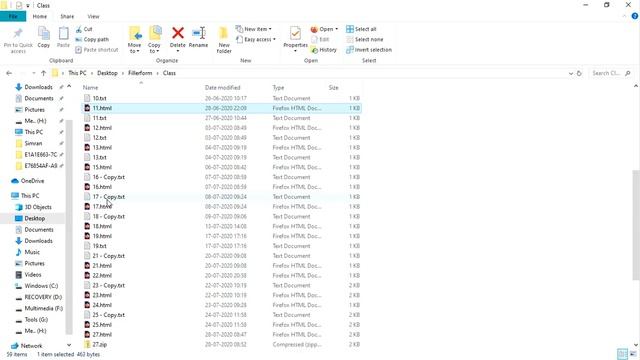Viewport: 640px width, 360px height.
Task: Open the Simran folder in sidebar
Action: (x=33, y=143)
